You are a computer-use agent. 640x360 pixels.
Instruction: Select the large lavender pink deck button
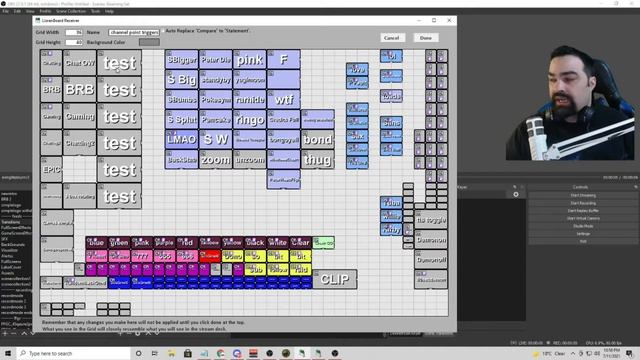coord(249,60)
